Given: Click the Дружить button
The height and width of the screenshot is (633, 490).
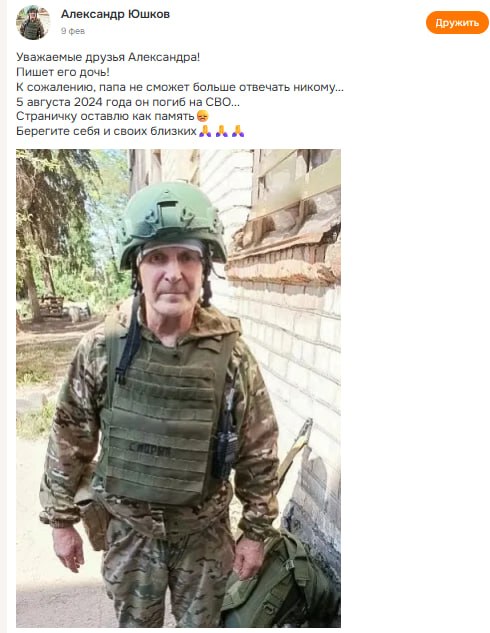Looking at the screenshot, I should coord(457,23).
